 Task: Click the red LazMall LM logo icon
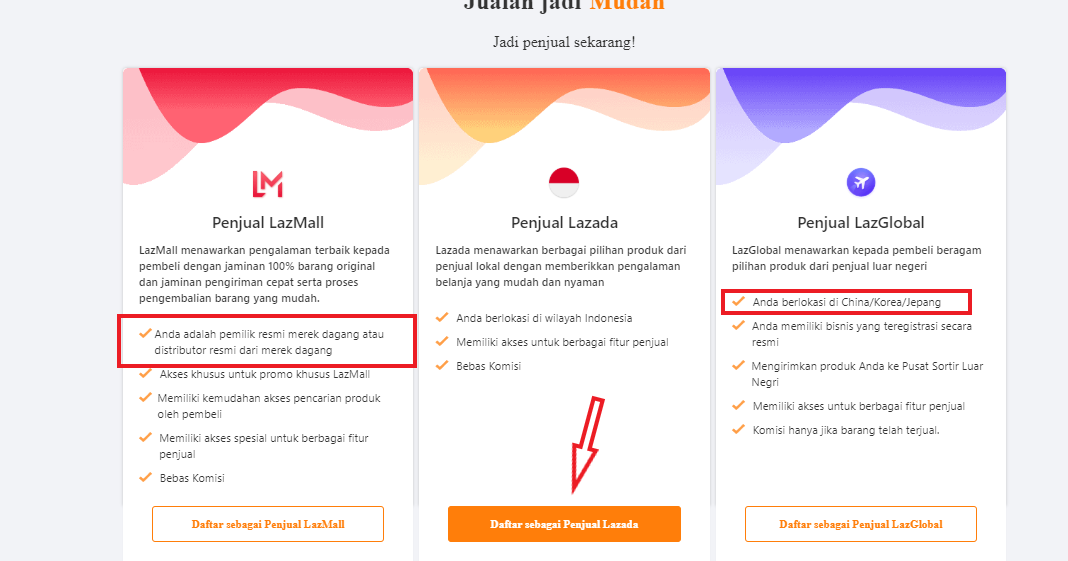pyautogui.click(x=268, y=184)
